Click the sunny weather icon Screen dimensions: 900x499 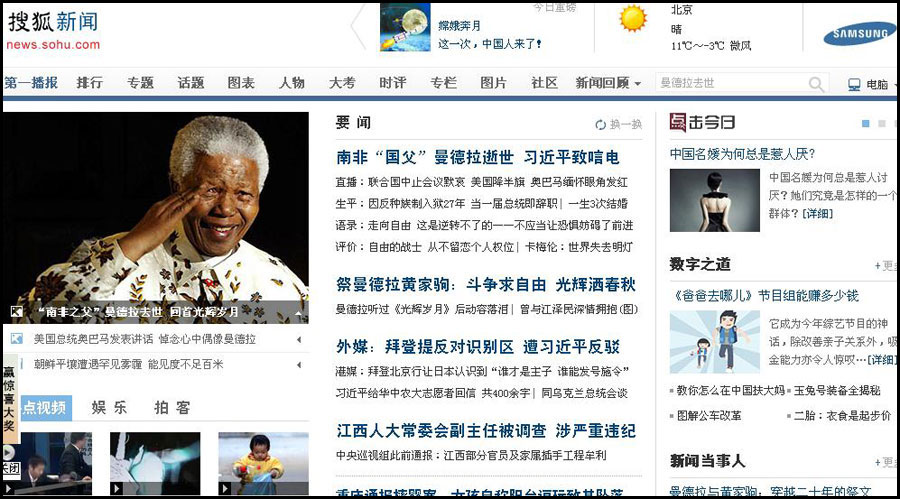[632, 19]
